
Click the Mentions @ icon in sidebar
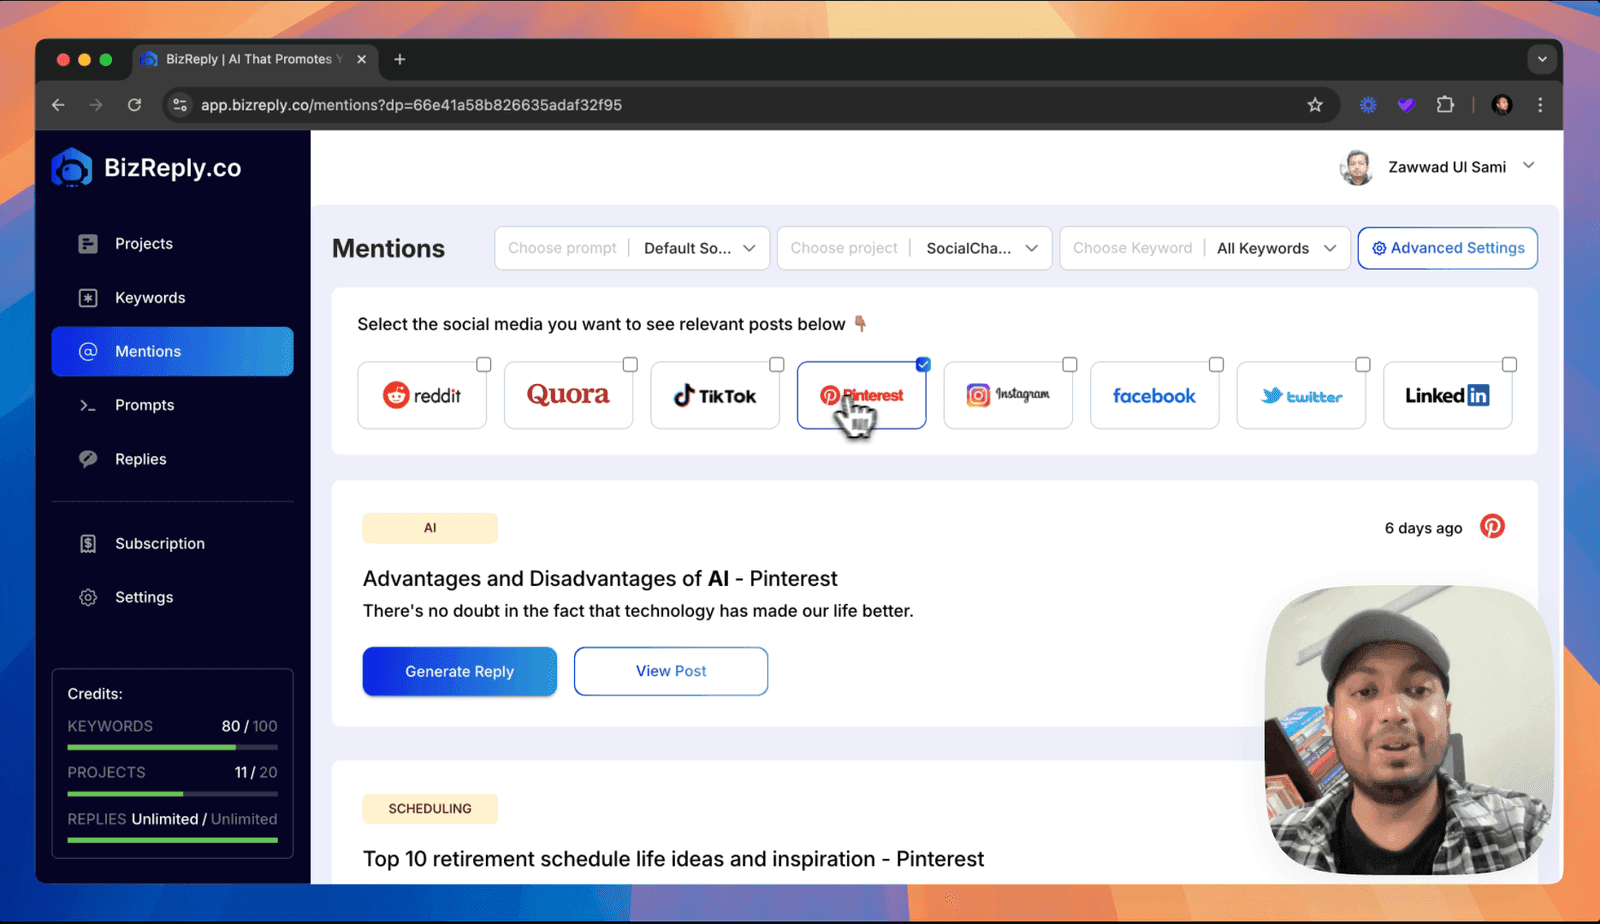pos(88,352)
